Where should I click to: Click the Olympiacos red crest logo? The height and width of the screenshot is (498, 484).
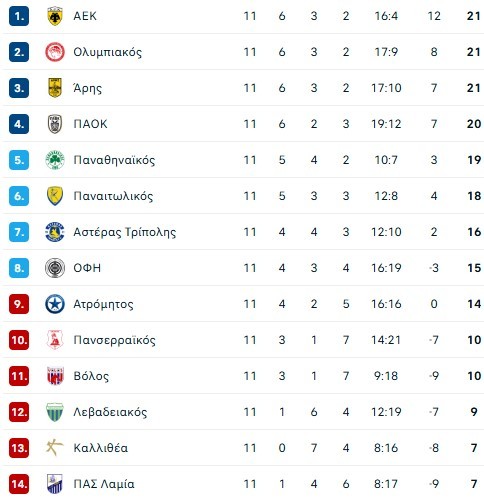(x=55, y=52)
